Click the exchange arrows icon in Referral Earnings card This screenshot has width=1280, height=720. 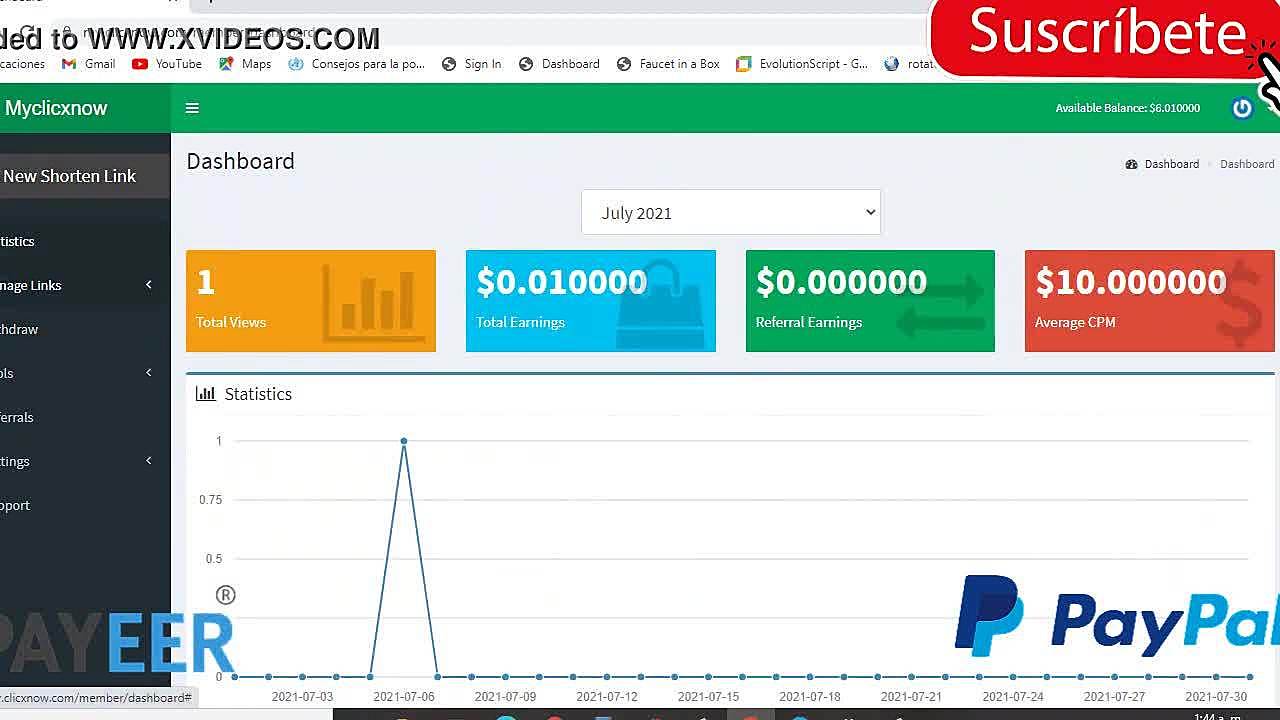point(940,306)
